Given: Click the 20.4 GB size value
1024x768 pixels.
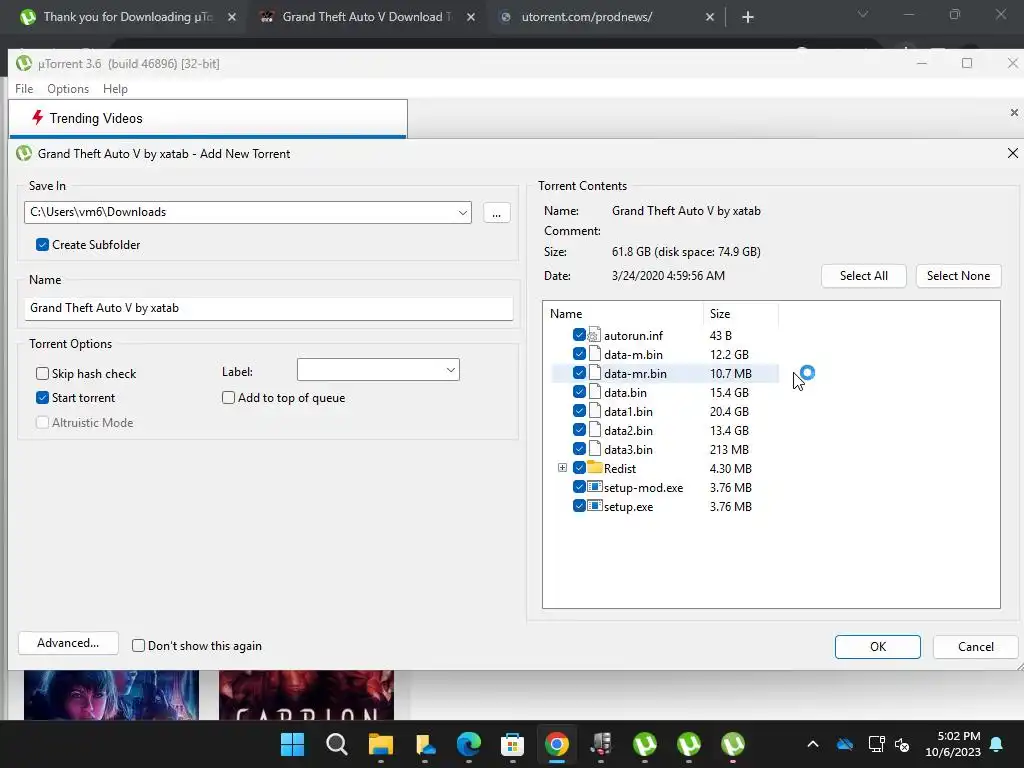Looking at the screenshot, I should [729, 411].
